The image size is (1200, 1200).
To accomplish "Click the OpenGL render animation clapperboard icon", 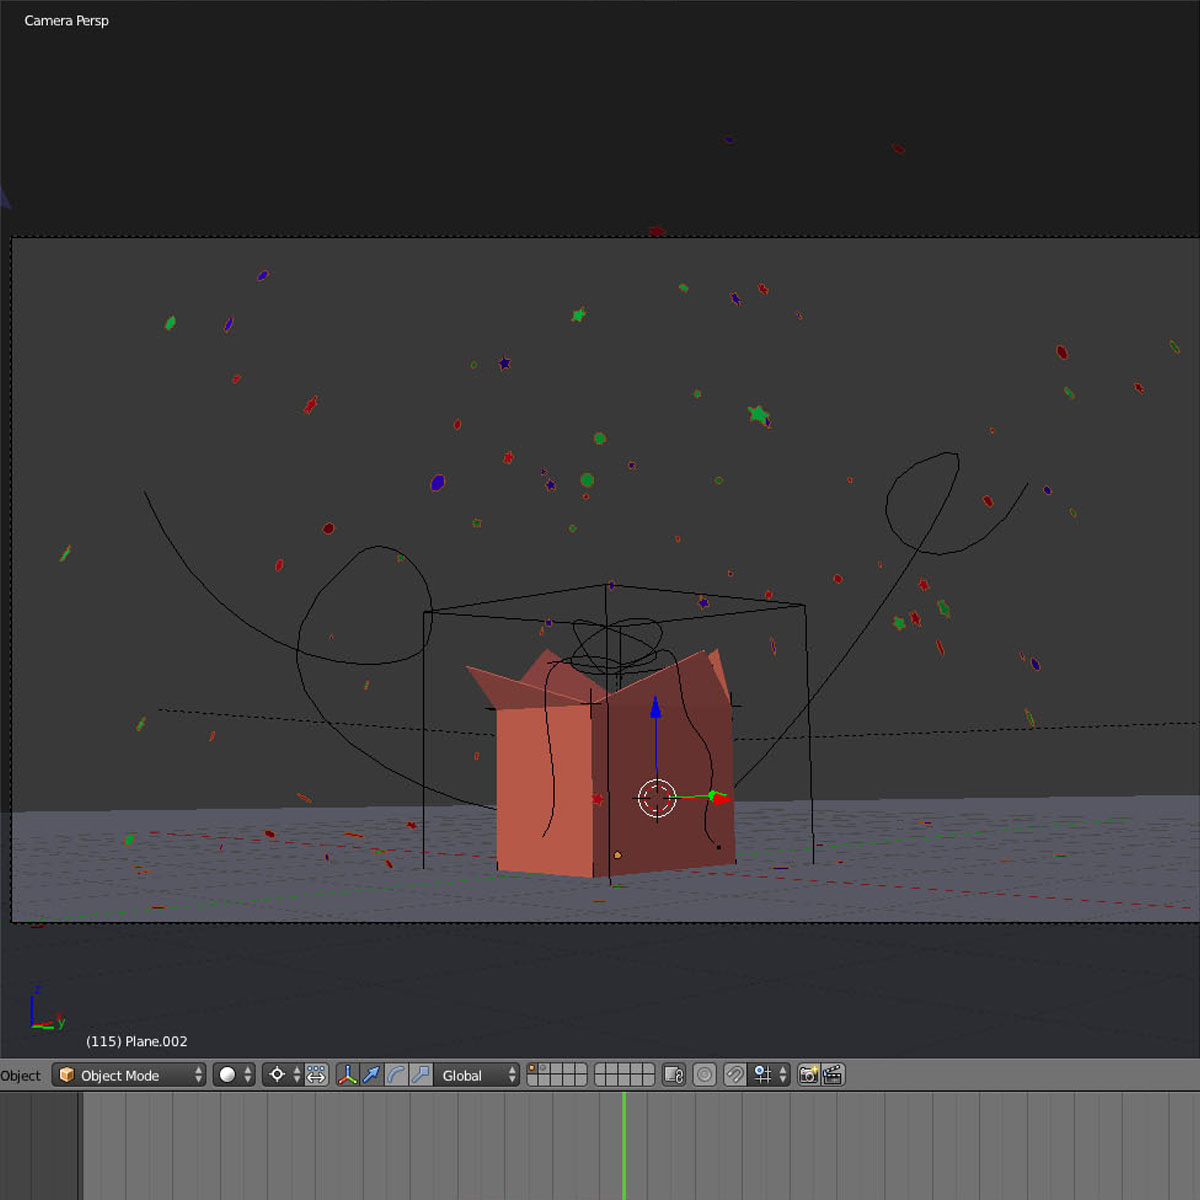I will point(831,1075).
